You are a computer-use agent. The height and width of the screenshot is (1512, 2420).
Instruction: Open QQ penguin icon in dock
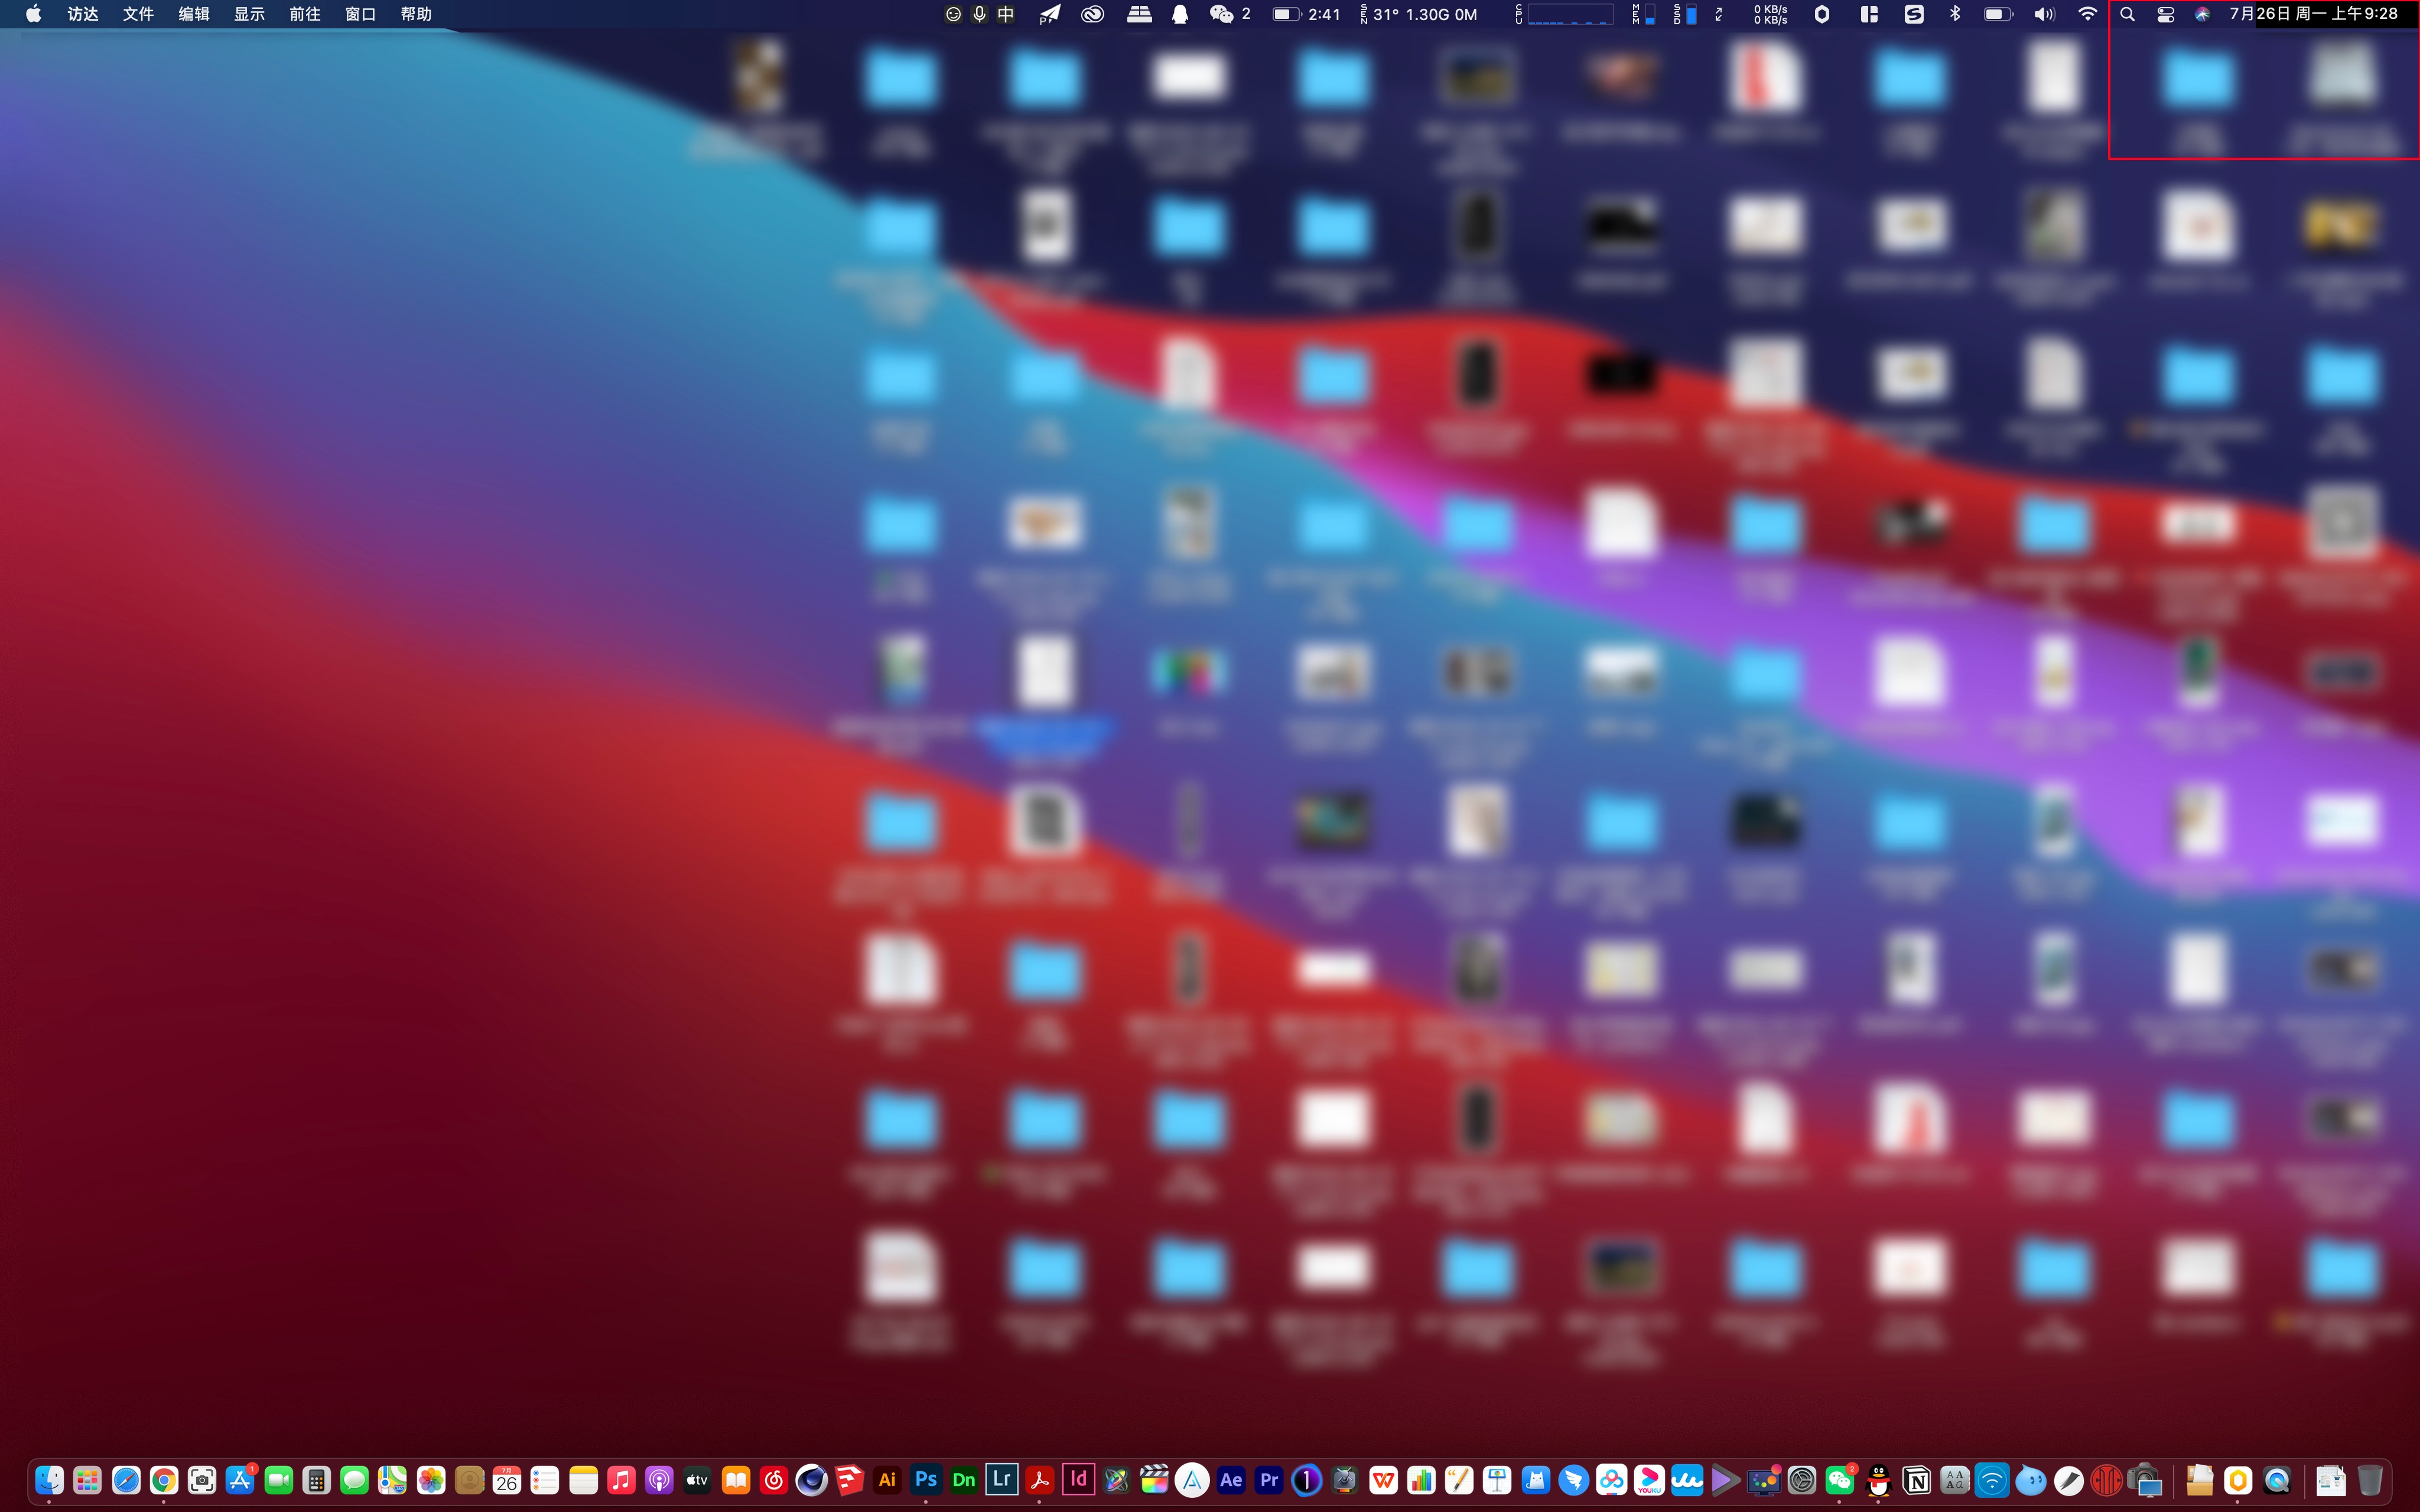(1879, 1480)
